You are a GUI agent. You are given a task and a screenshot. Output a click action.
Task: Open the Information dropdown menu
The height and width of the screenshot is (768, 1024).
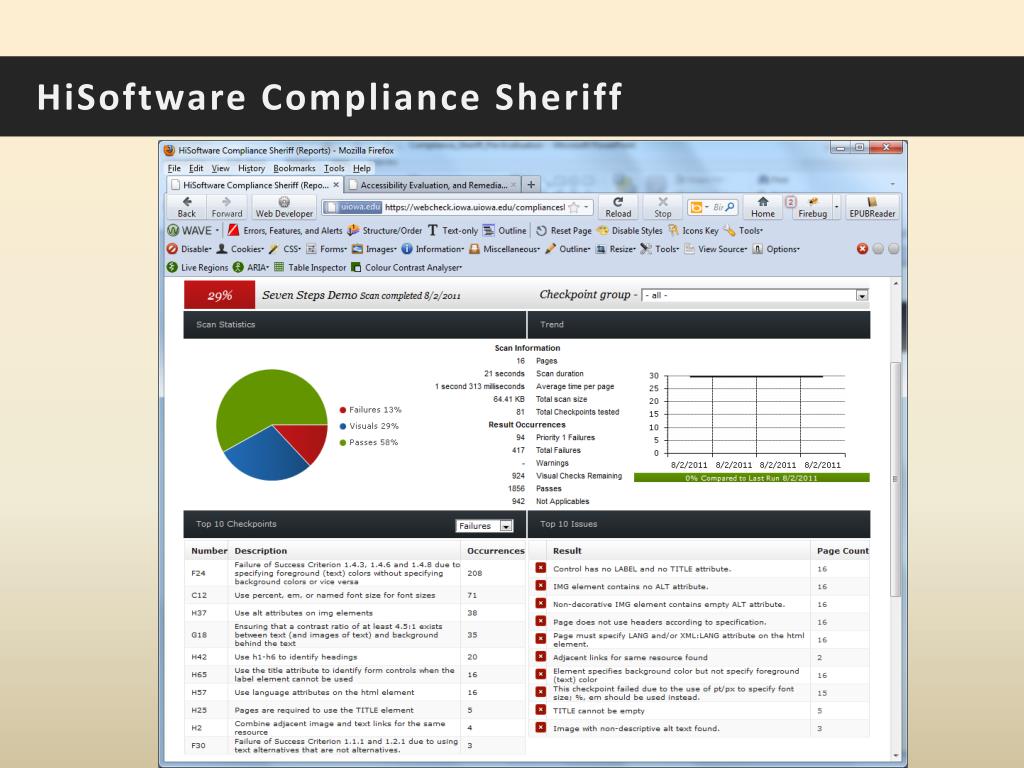pos(432,249)
